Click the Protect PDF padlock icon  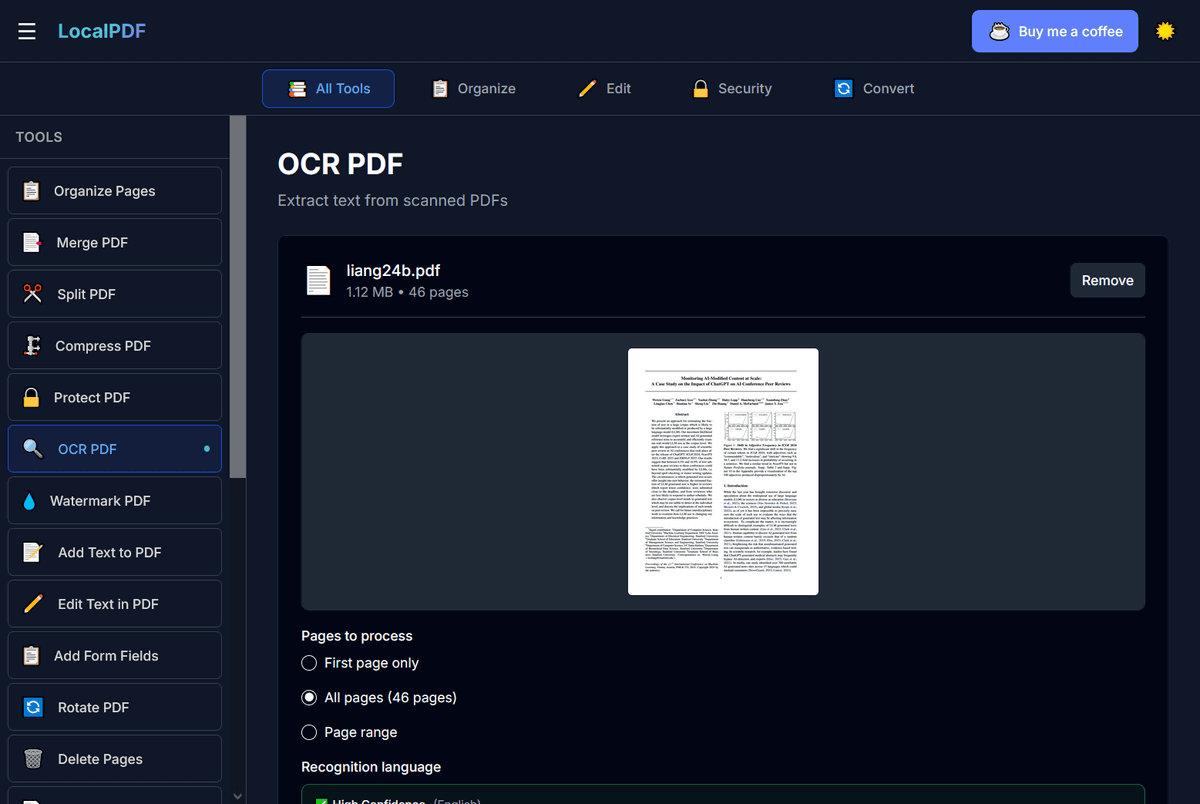pos(32,397)
